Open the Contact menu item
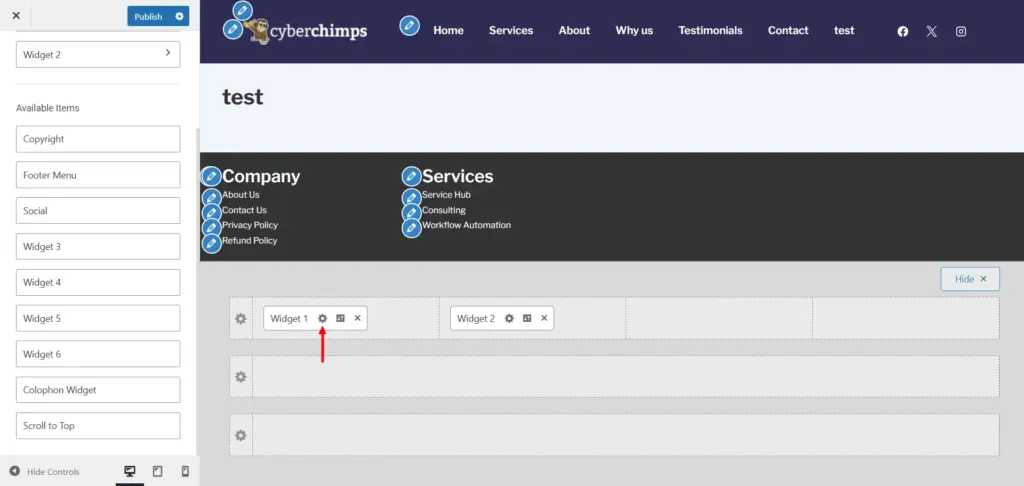The height and width of the screenshot is (486, 1024). (x=788, y=30)
